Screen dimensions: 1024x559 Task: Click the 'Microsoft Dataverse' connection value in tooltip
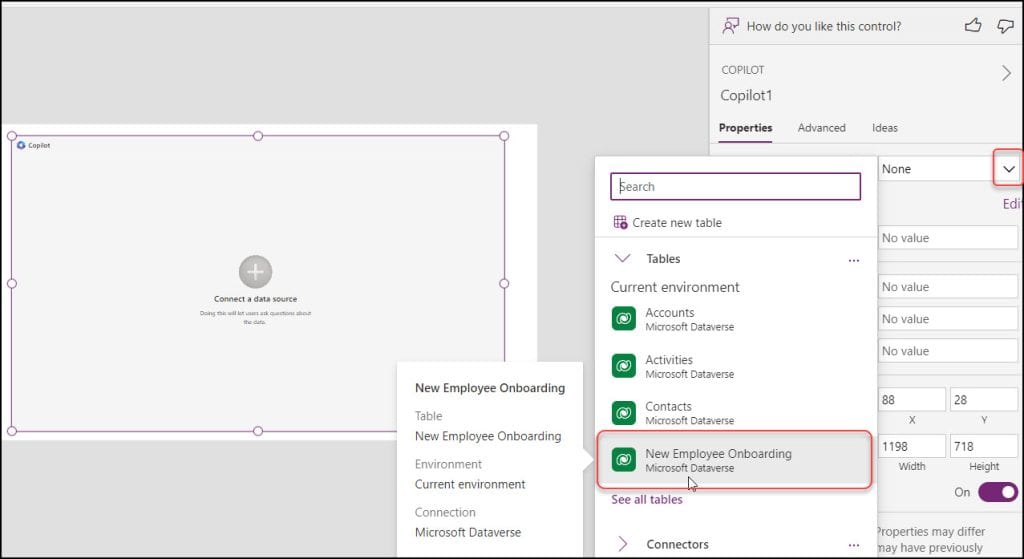click(468, 532)
